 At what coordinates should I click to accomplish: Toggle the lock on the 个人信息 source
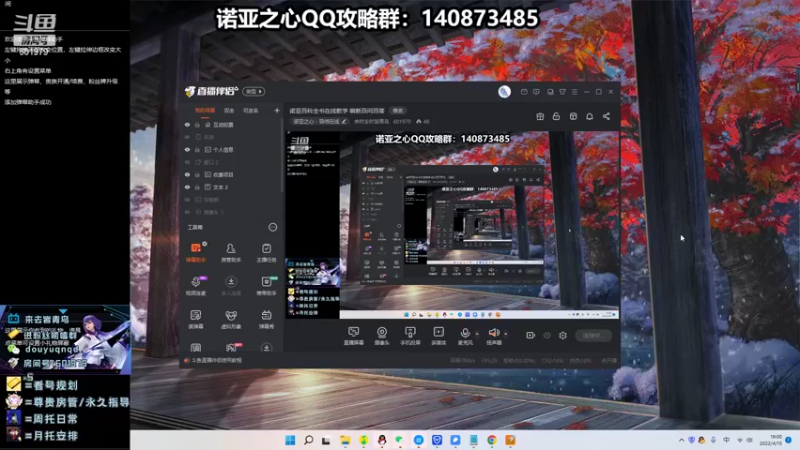(x=197, y=149)
